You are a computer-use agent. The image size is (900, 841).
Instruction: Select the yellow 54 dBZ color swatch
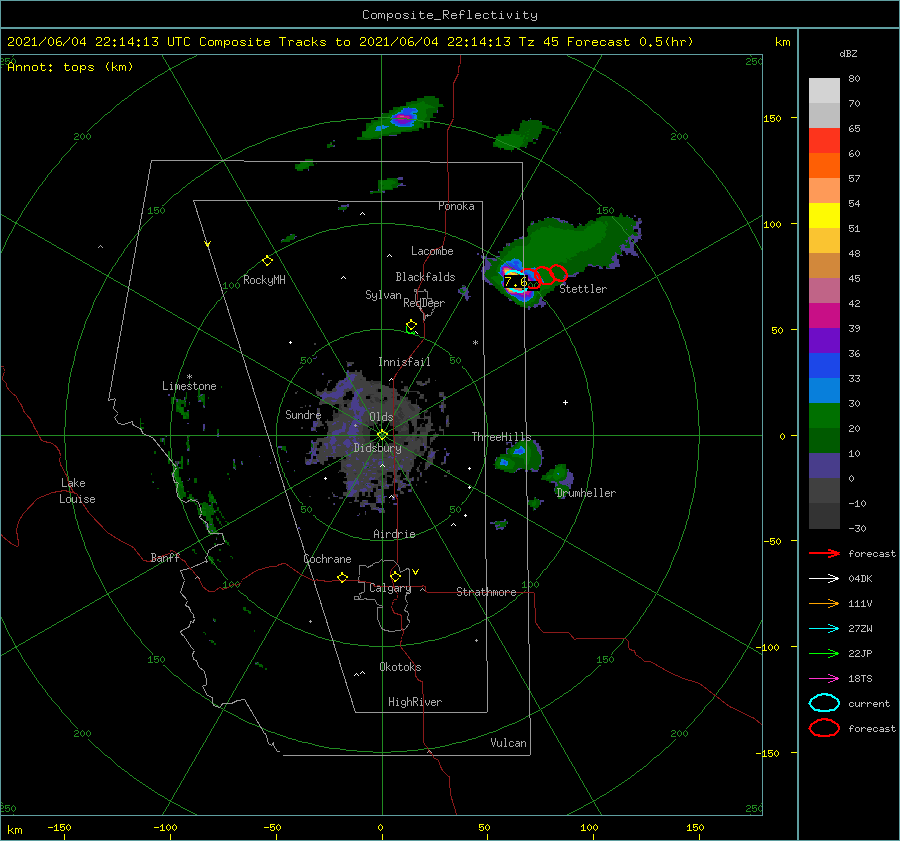(824, 216)
